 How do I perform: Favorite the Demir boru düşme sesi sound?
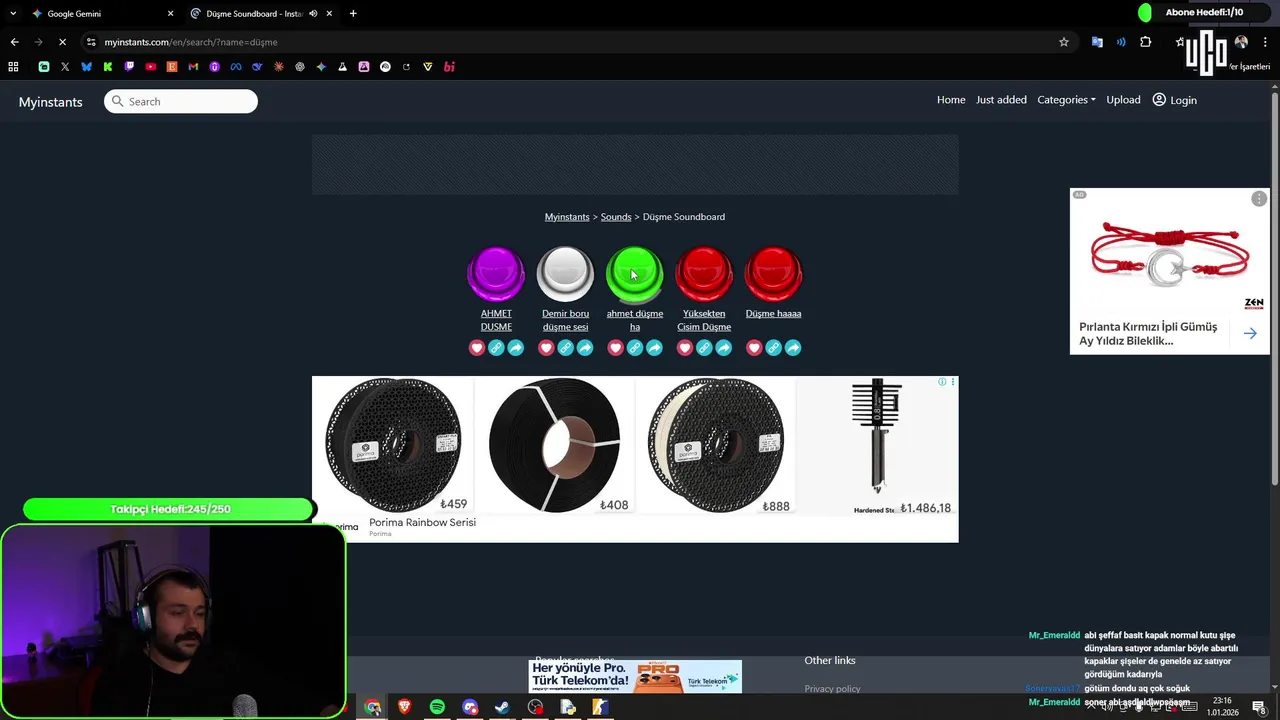pyautogui.click(x=546, y=348)
